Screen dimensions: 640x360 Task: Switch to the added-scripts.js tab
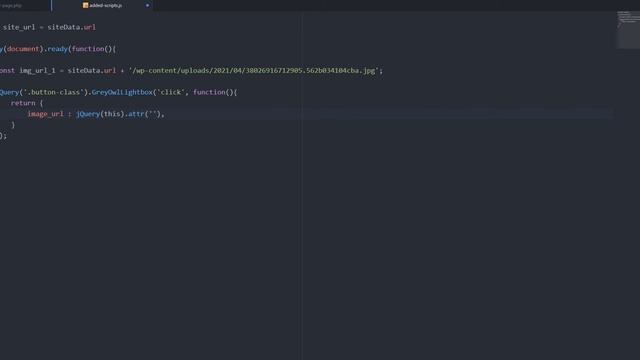pos(103,5)
